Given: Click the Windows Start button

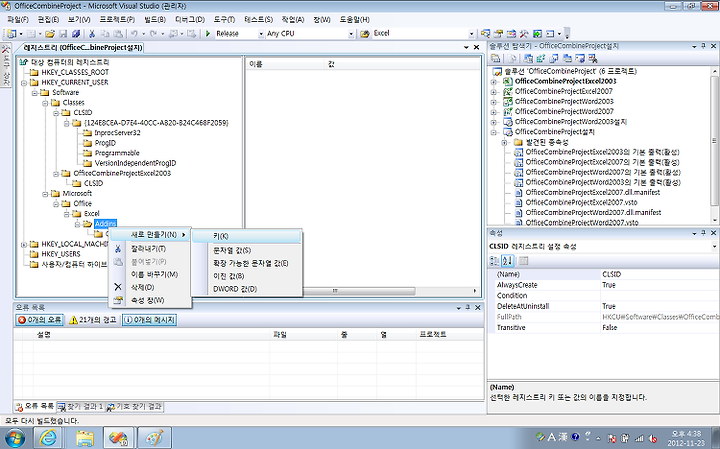Looking at the screenshot, I should tap(15, 438).
